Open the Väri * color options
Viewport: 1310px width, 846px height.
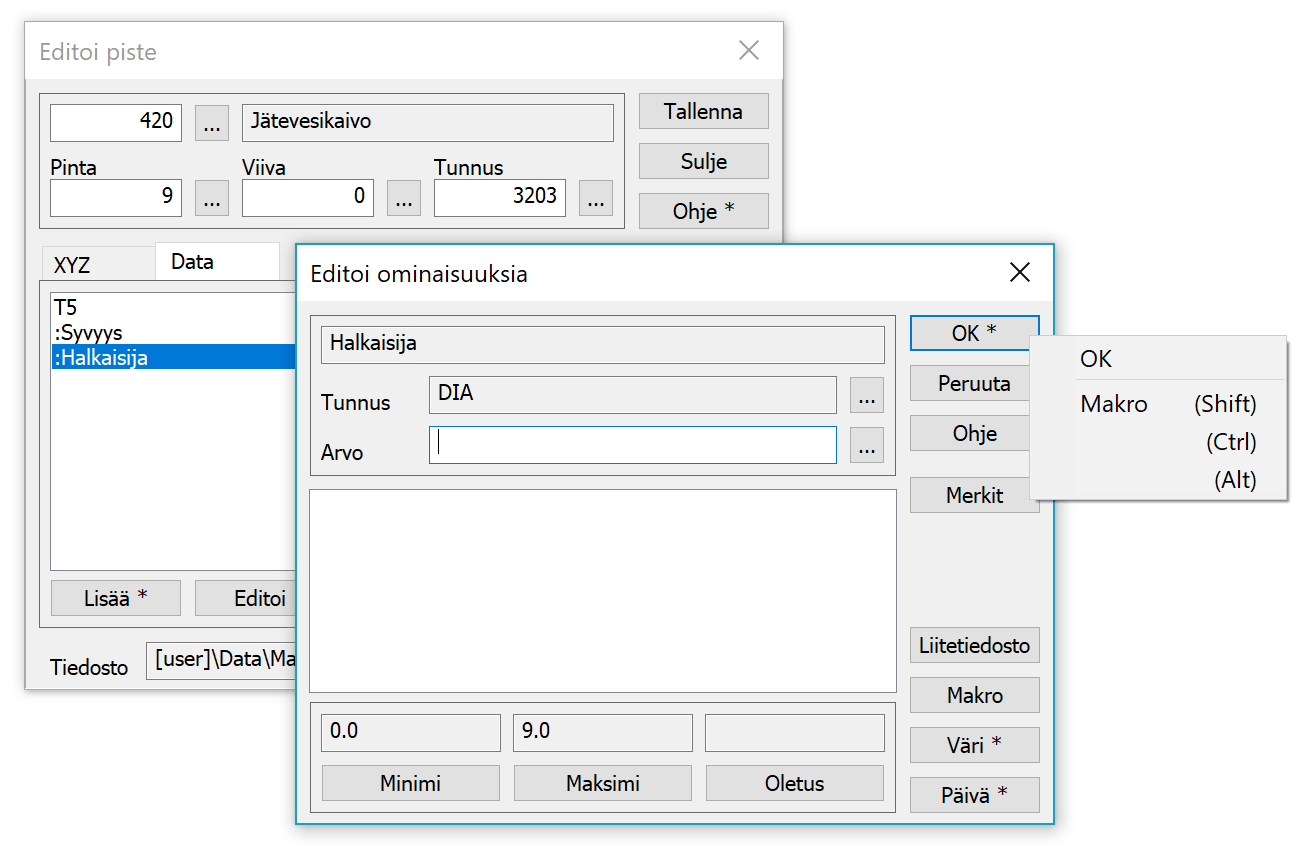coord(974,745)
